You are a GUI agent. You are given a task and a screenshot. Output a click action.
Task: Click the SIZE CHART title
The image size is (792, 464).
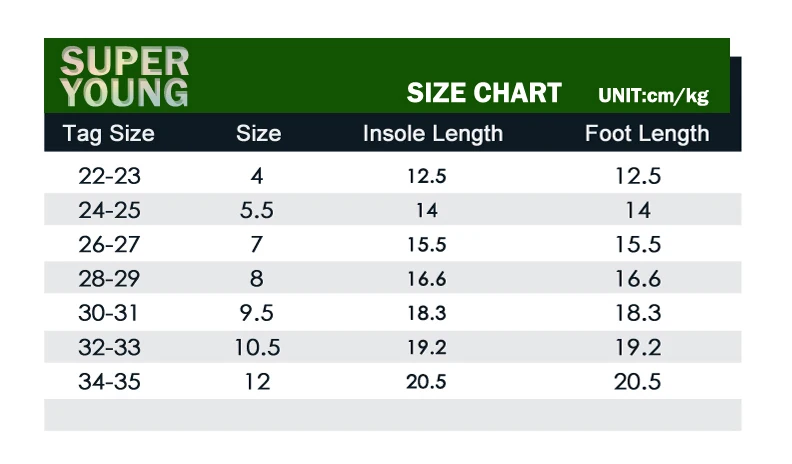click(484, 93)
